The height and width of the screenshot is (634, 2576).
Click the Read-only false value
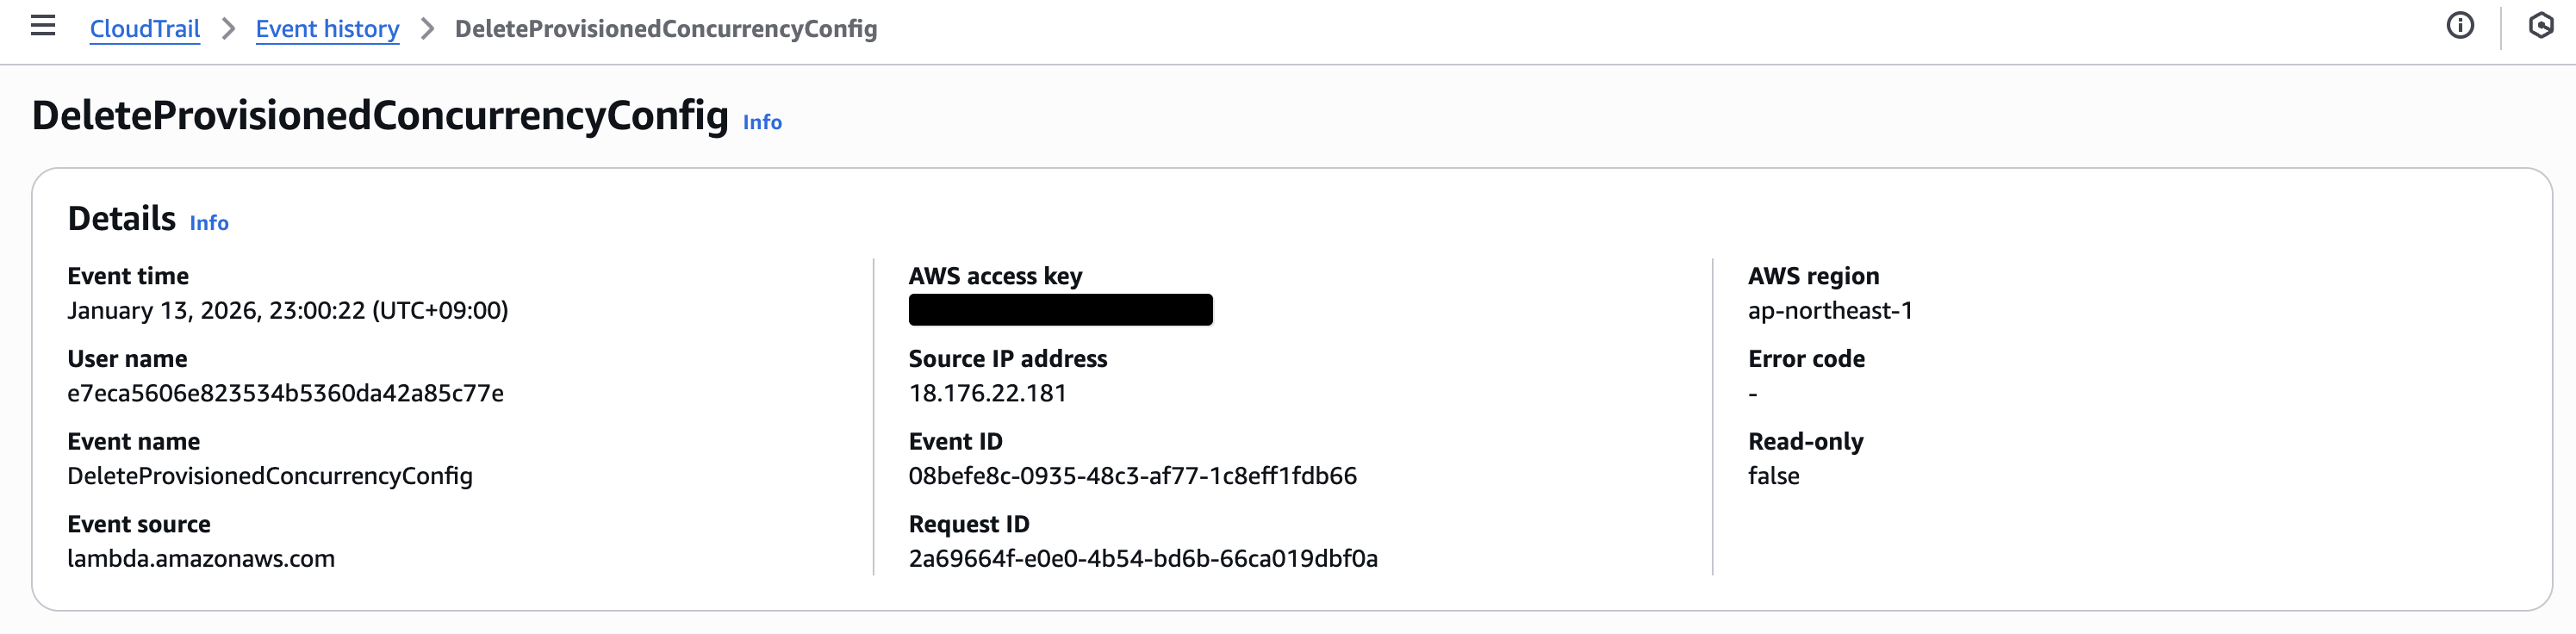(1773, 476)
